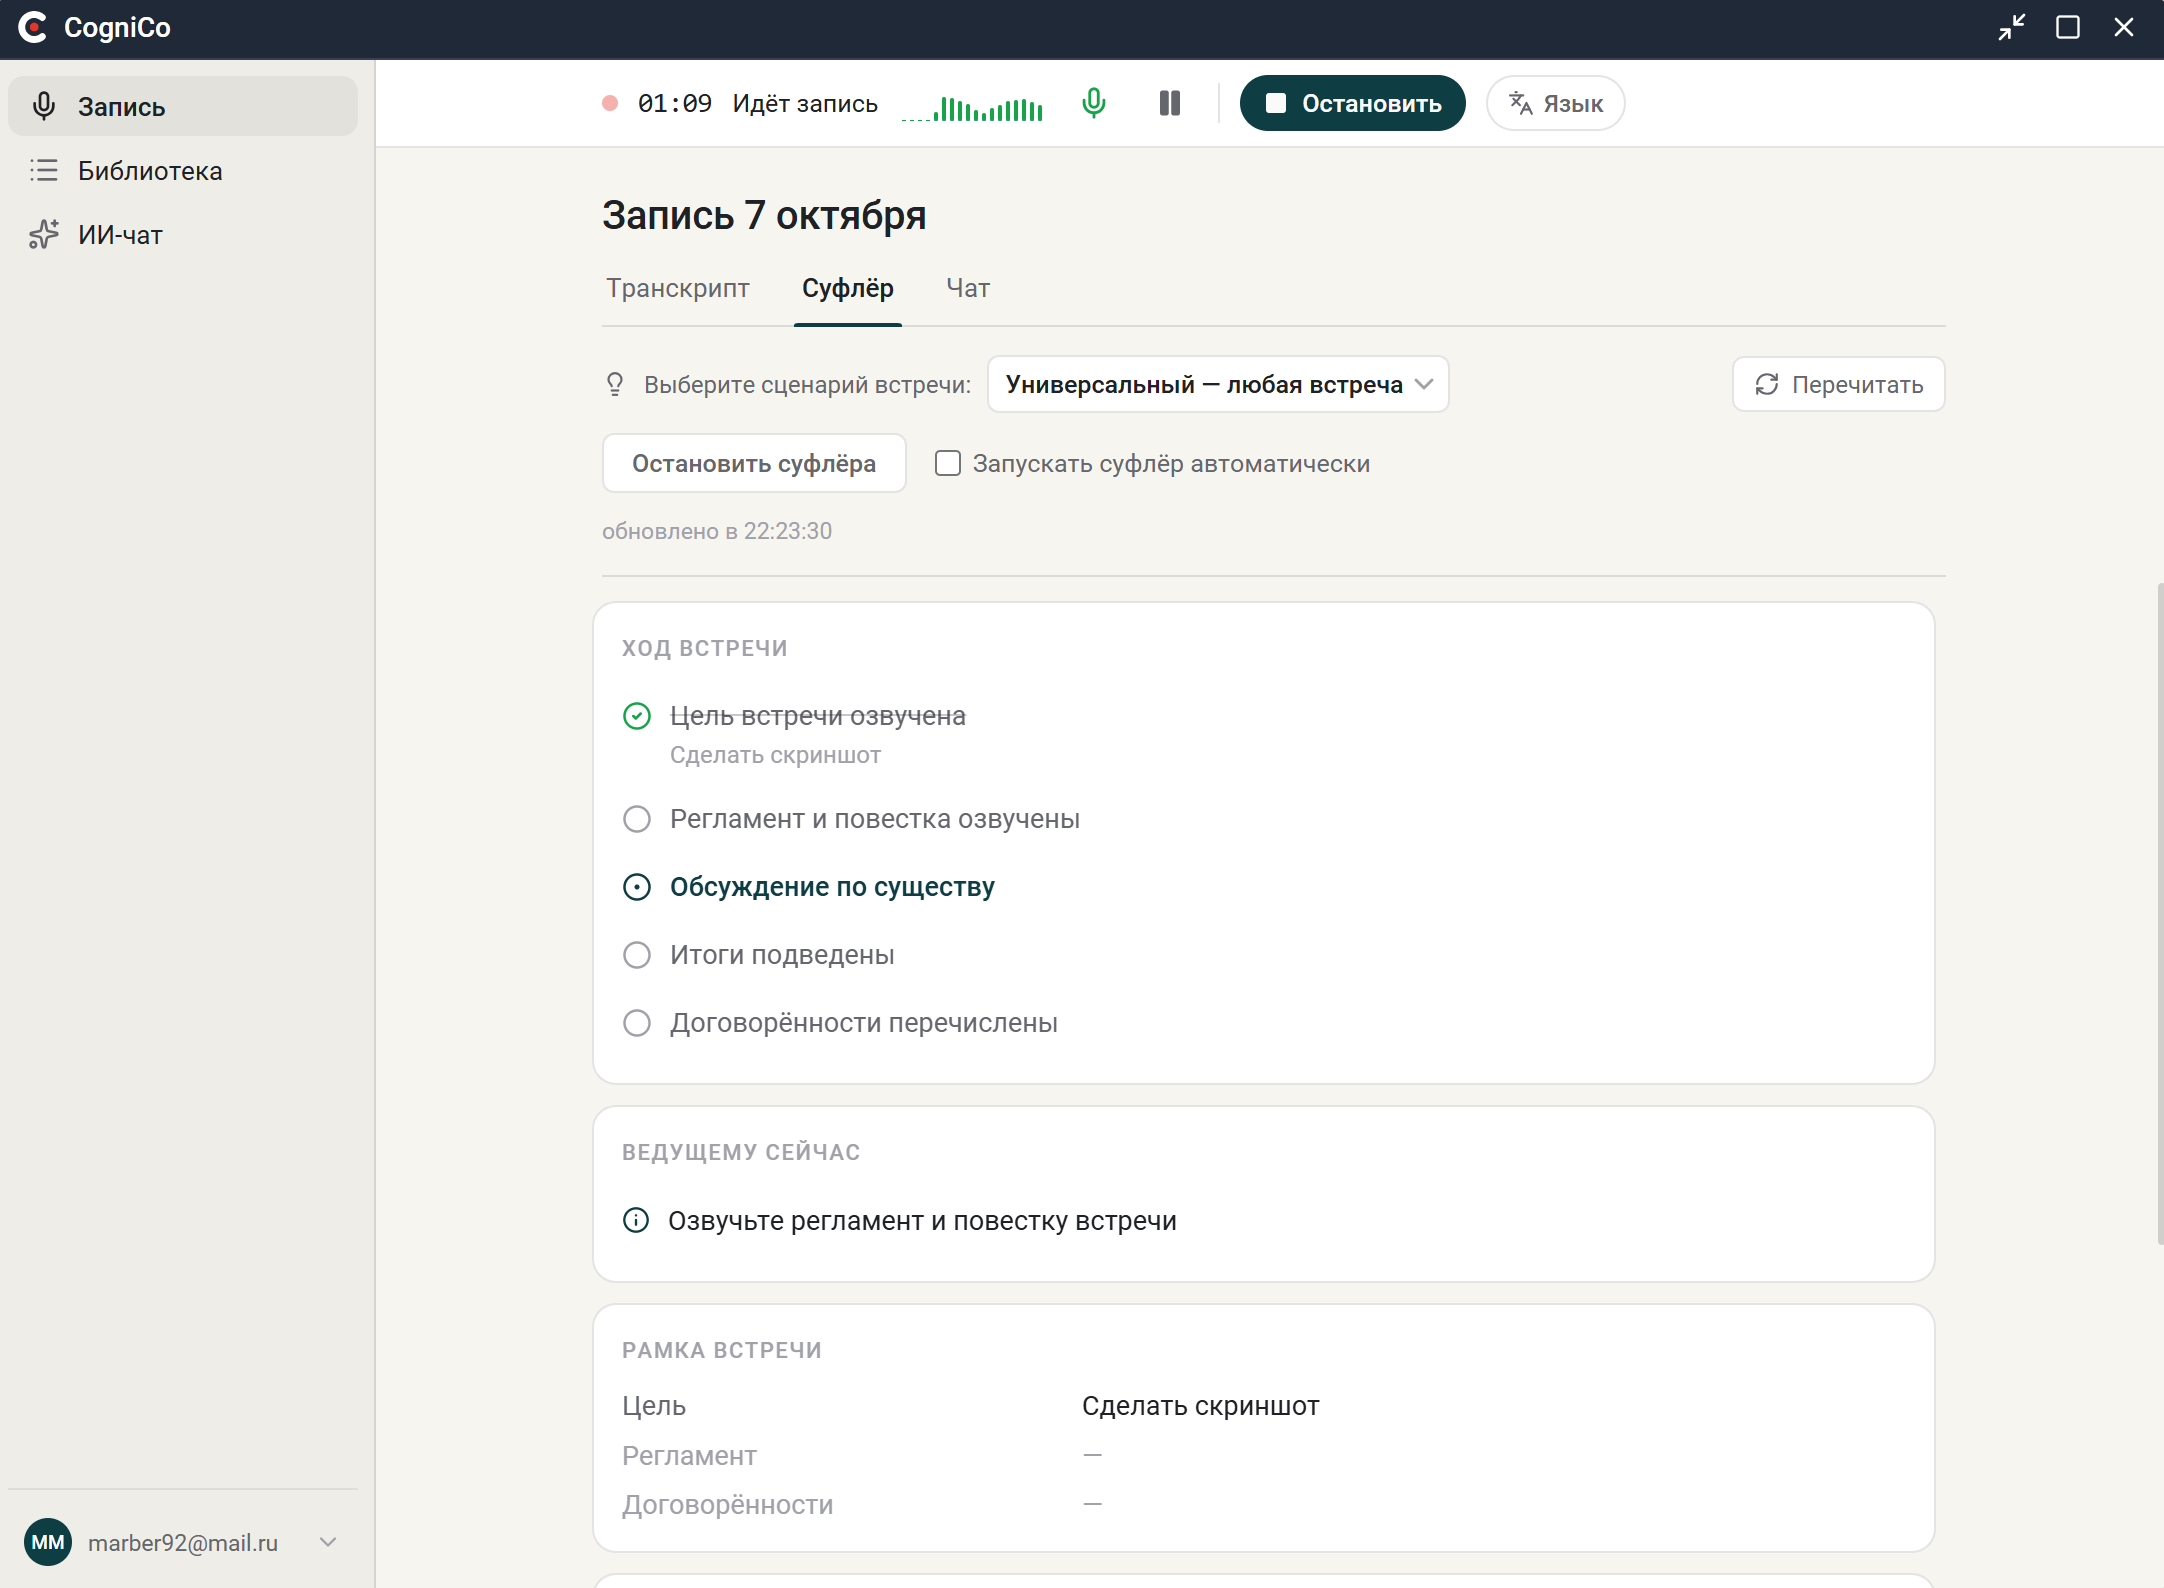2164x1588 pixels.
Task: Click the info icon beside Озвучьте регламент
Action: click(636, 1220)
